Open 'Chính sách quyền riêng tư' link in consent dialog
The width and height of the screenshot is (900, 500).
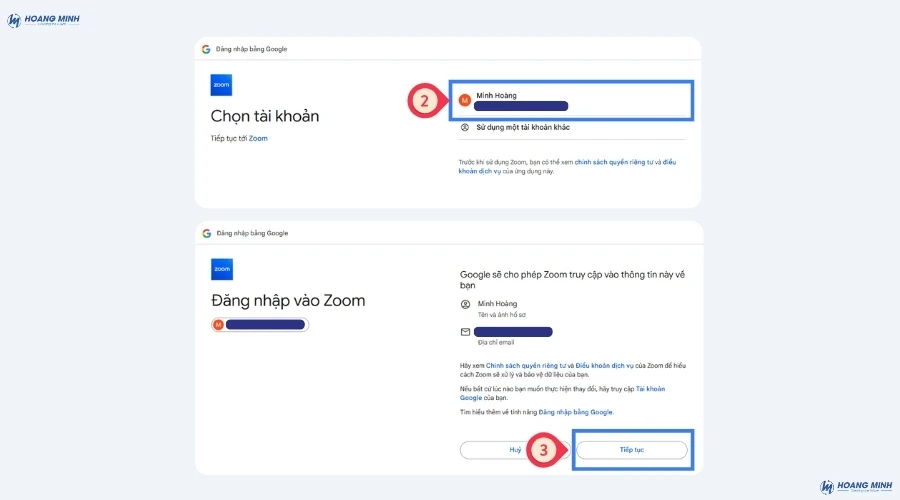click(526, 366)
